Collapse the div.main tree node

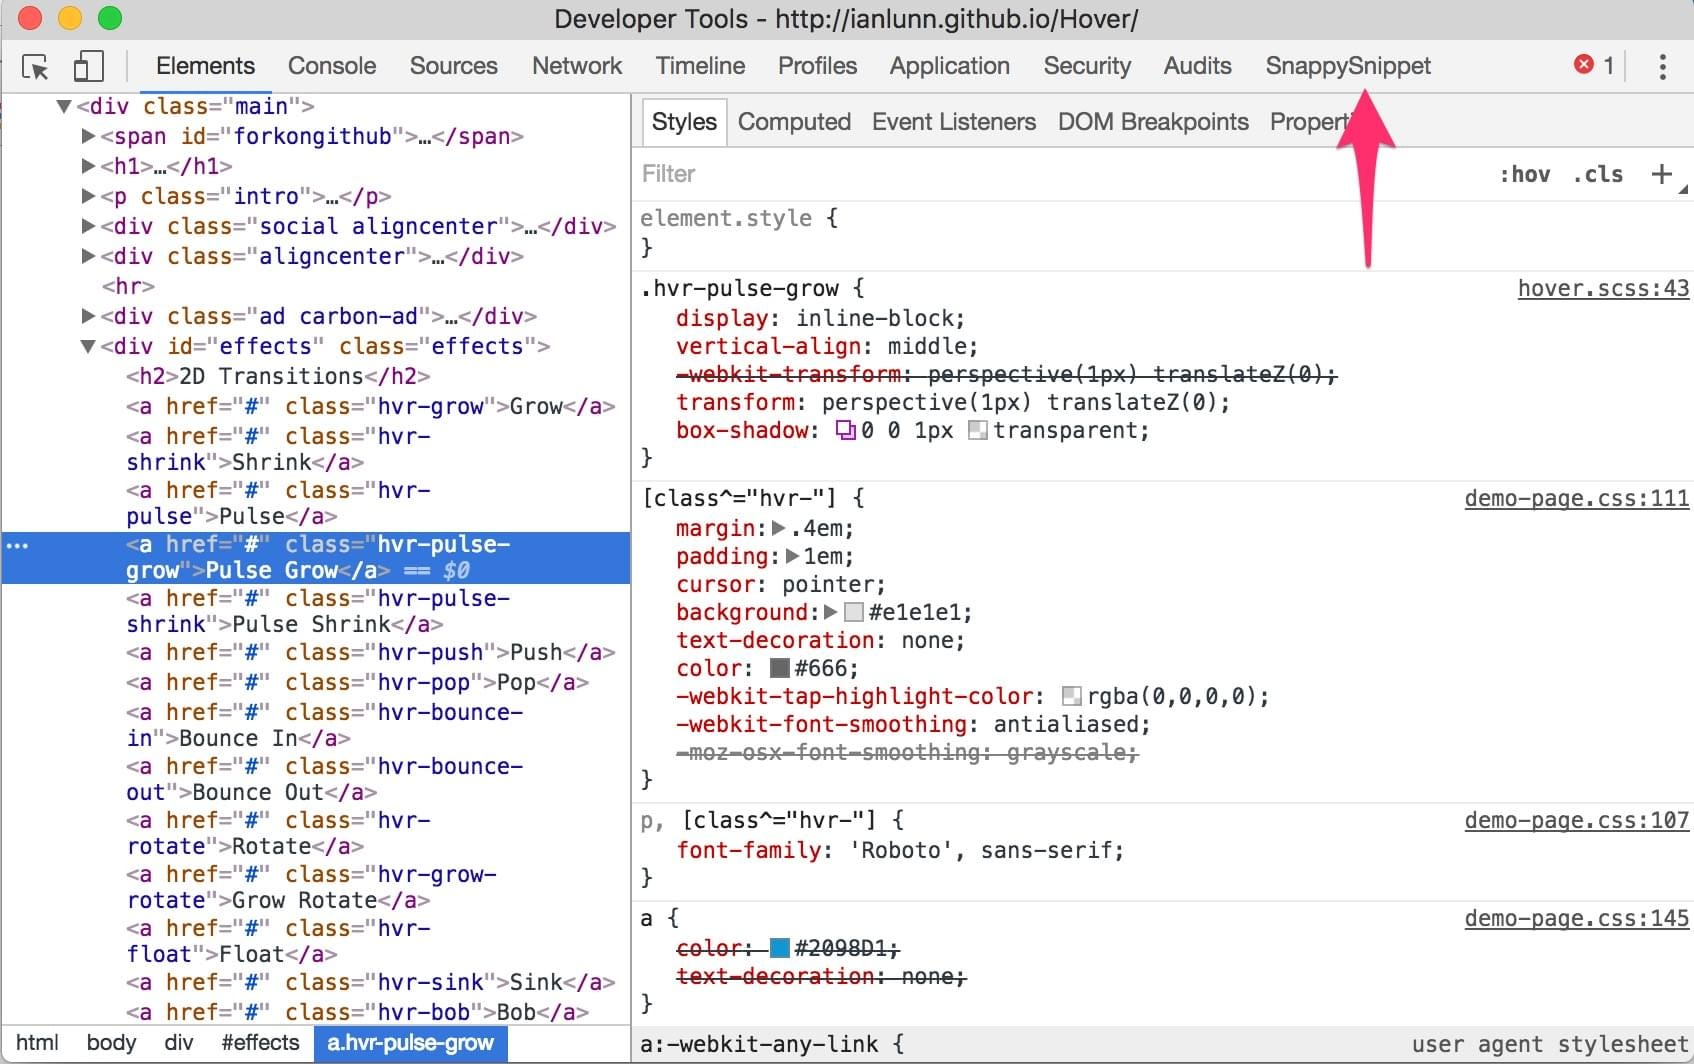[64, 105]
